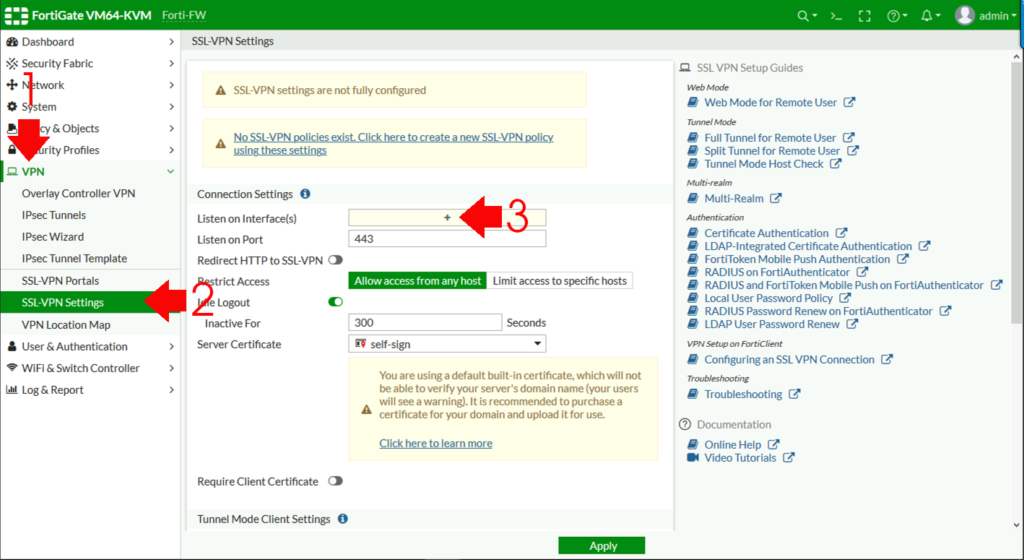Open FortiToken Mobile Push Authentication guide
Viewport: 1024px width, 560px height.
tap(797, 258)
